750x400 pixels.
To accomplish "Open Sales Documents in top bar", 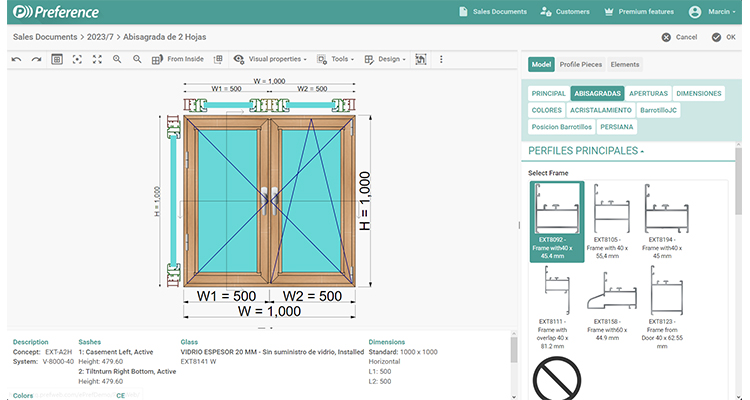I will [493, 11].
